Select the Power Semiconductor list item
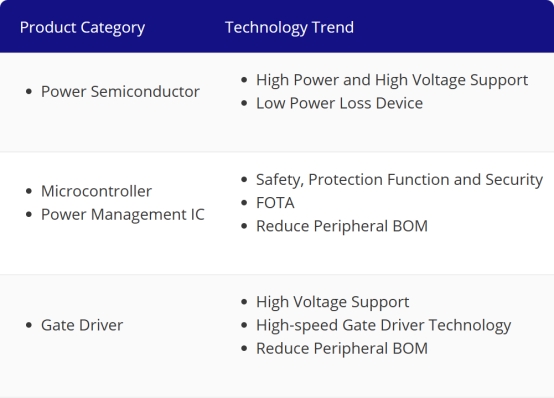Viewport: 554px width, 398px height. coord(120,92)
